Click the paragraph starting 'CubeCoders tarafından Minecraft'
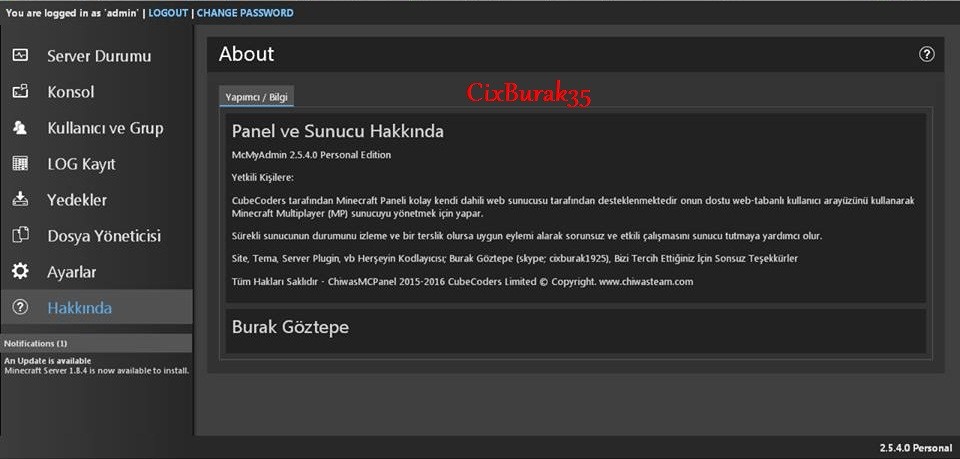 click(x=573, y=207)
